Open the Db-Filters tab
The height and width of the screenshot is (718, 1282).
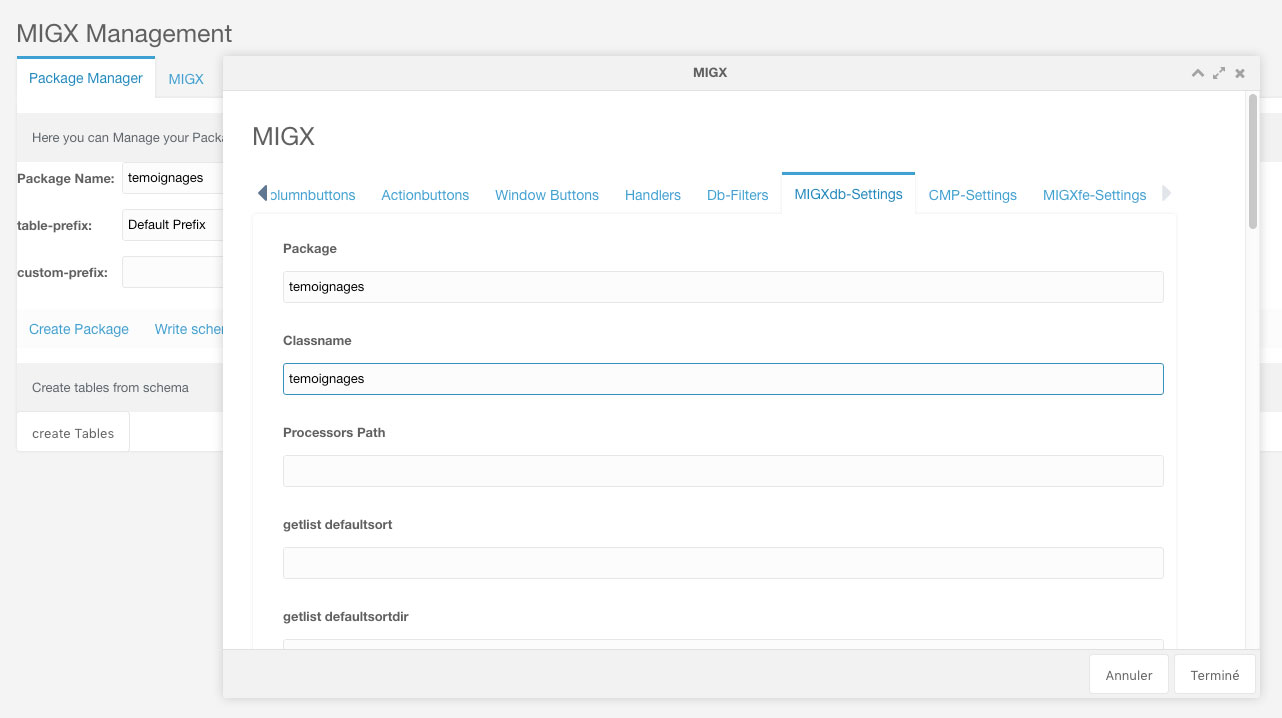pos(738,195)
